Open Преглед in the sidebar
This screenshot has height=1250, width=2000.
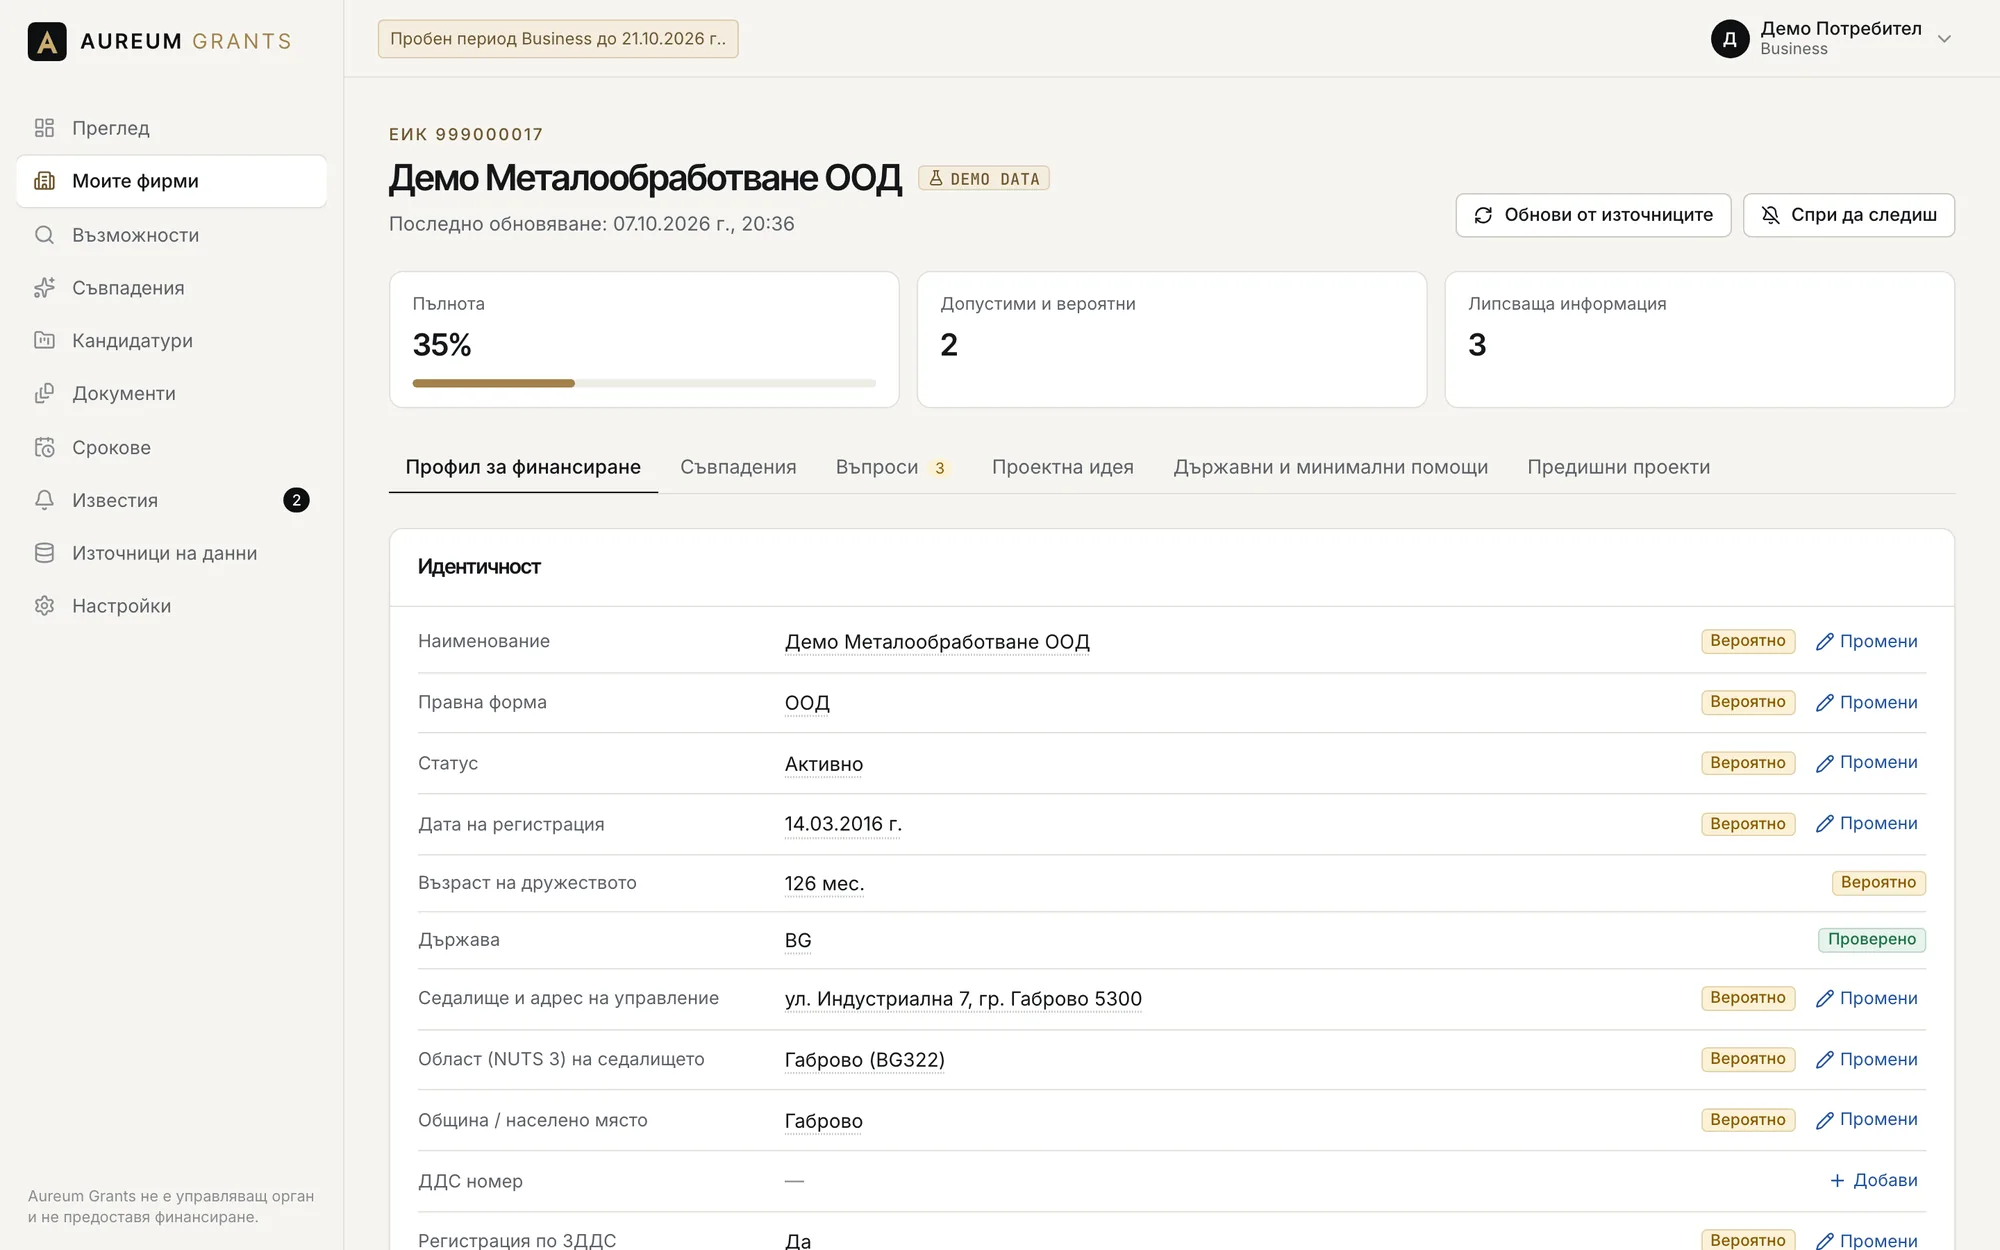click(x=171, y=128)
